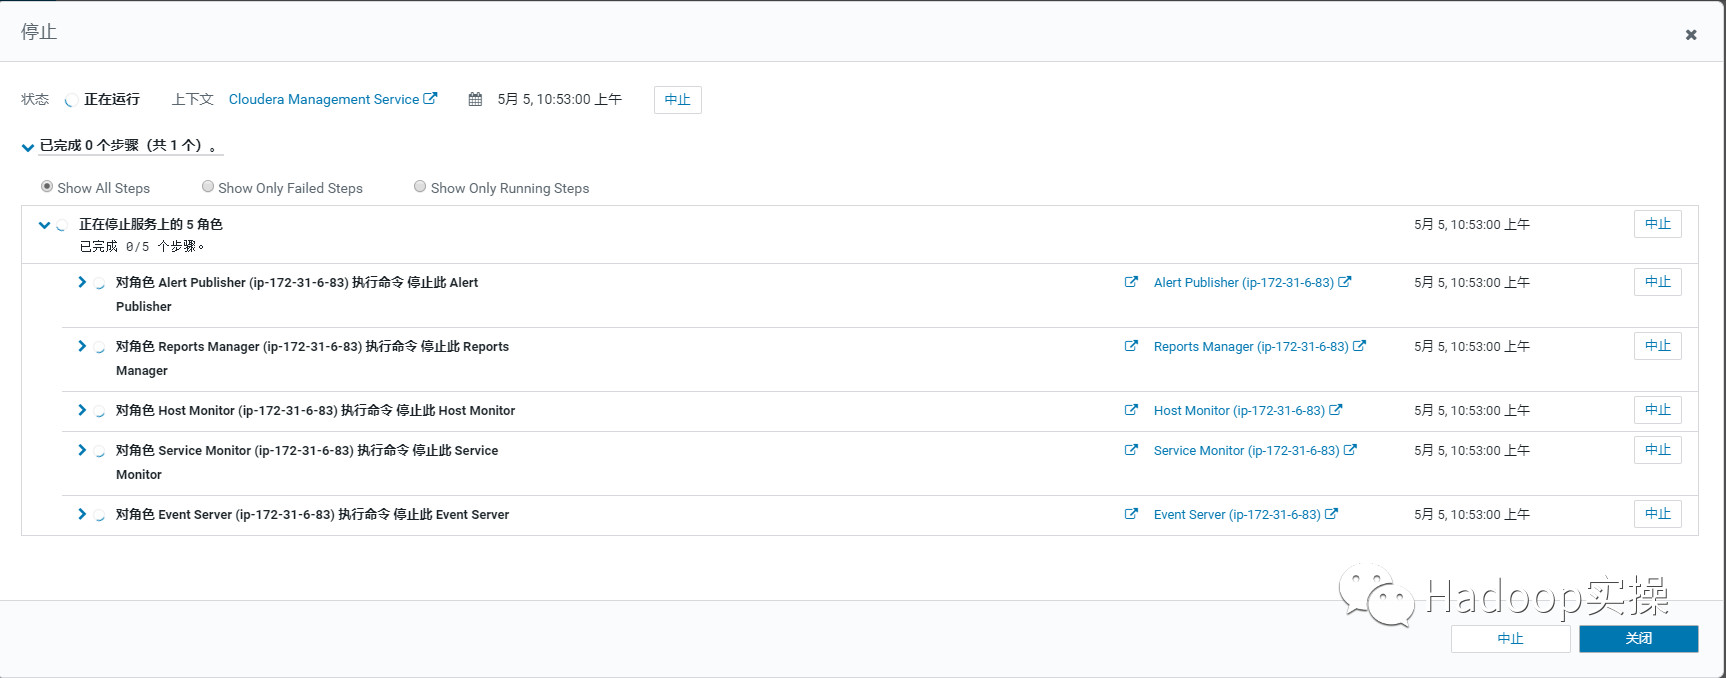Open external link icon for Event Server row
This screenshot has width=1726, height=678.
[1131, 514]
